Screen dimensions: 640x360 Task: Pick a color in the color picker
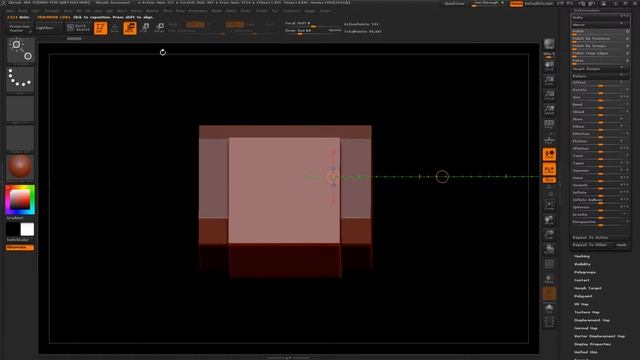tap(20, 200)
